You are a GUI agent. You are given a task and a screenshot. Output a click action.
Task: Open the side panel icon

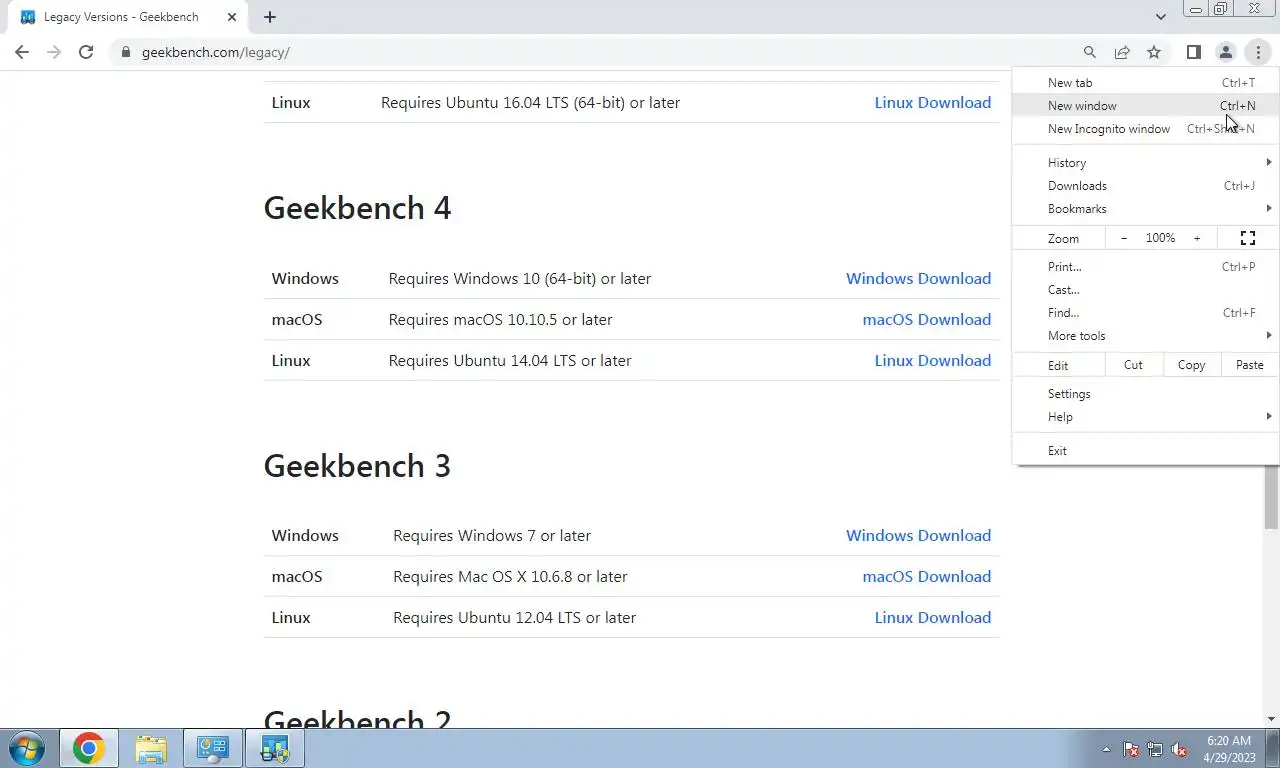click(x=1193, y=52)
